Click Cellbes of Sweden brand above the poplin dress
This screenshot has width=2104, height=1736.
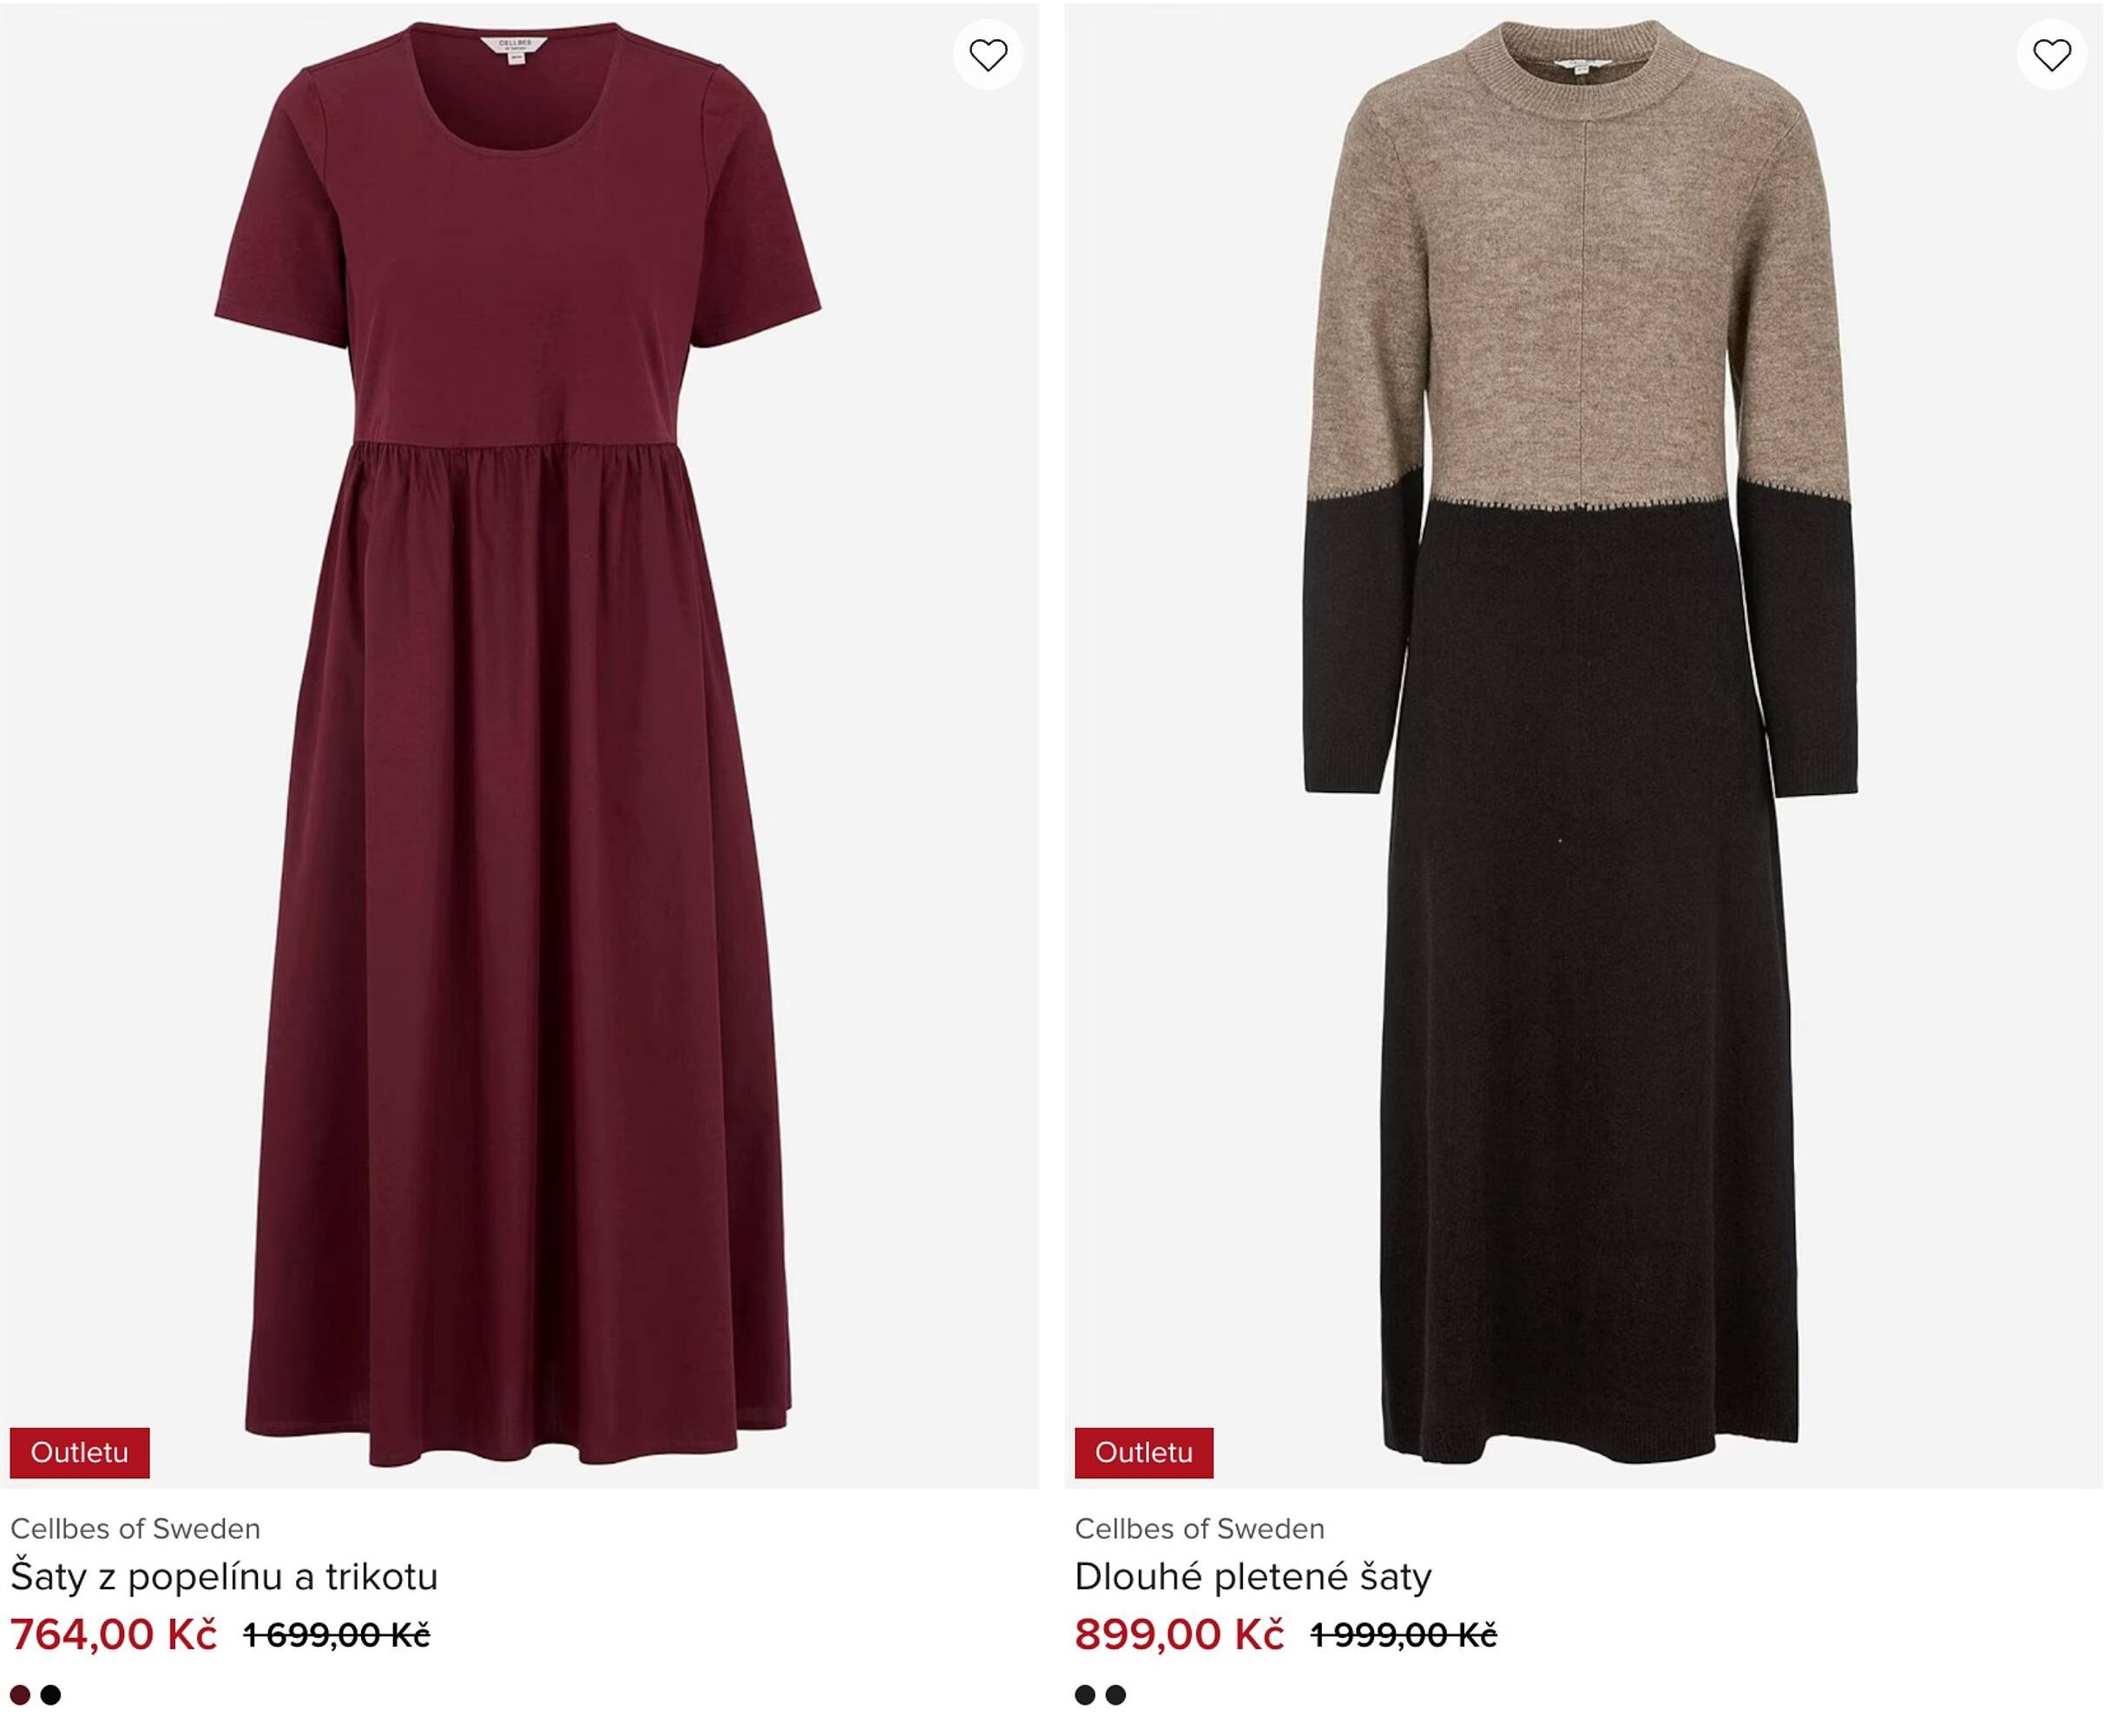coord(135,1529)
